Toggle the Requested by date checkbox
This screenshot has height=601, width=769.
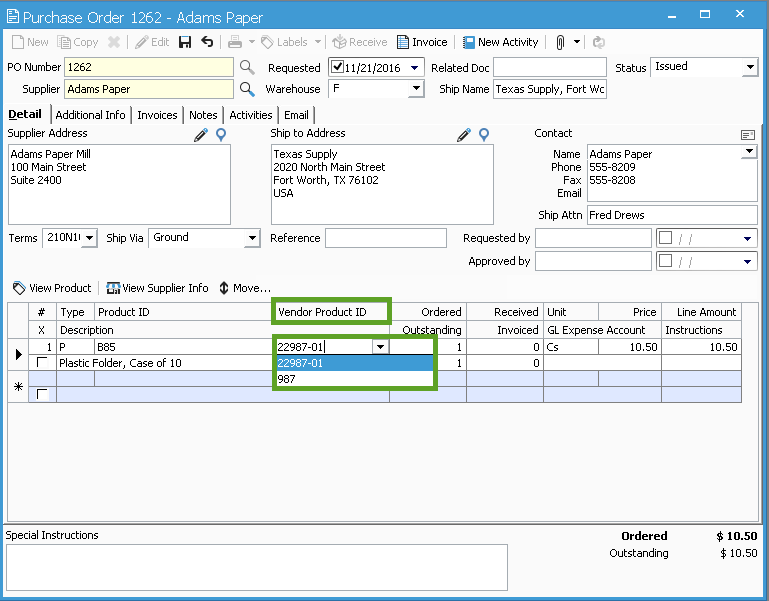(x=666, y=237)
